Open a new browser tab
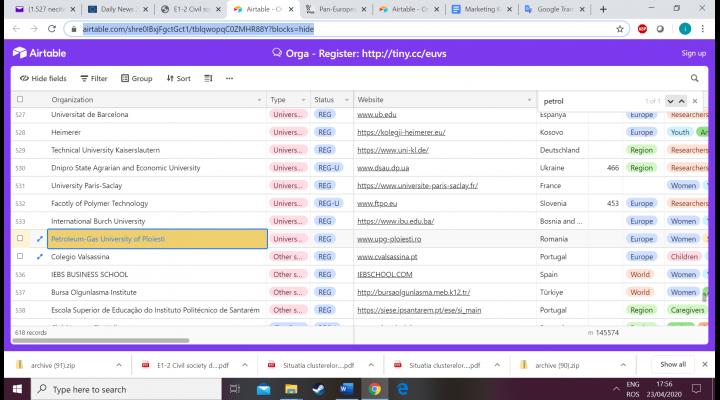 (x=603, y=9)
